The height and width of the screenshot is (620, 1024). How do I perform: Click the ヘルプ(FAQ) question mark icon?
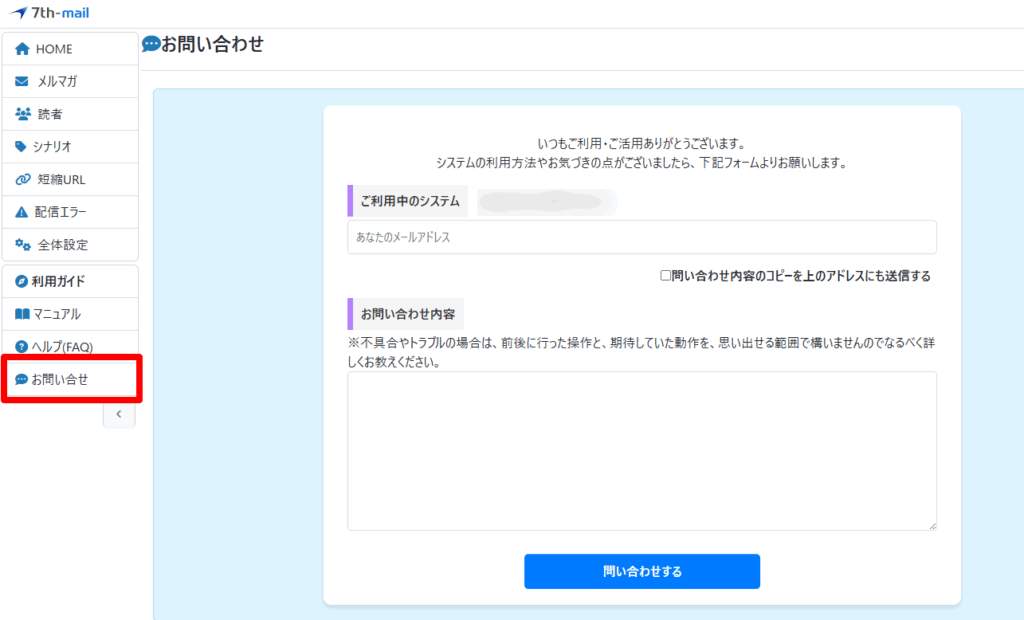click(x=22, y=347)
